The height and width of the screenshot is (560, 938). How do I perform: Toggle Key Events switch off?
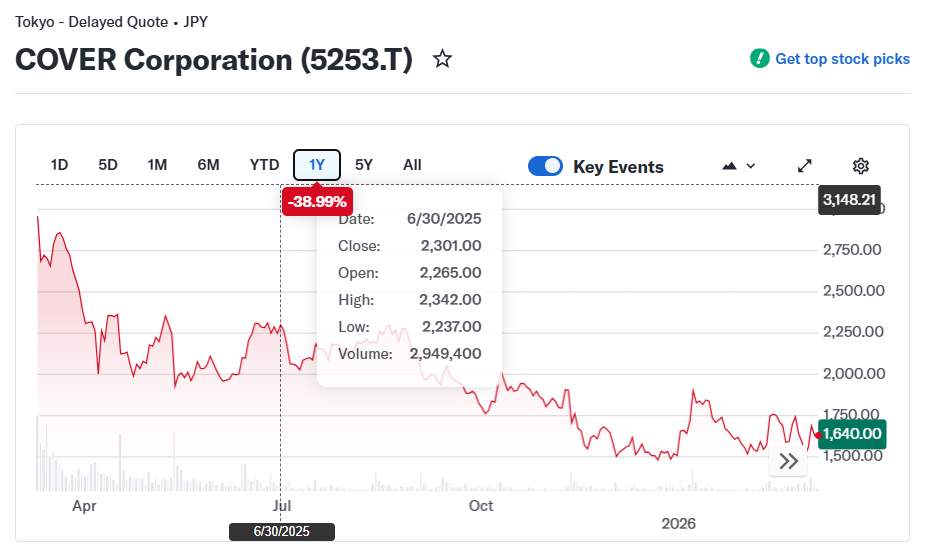click(545, 166)
